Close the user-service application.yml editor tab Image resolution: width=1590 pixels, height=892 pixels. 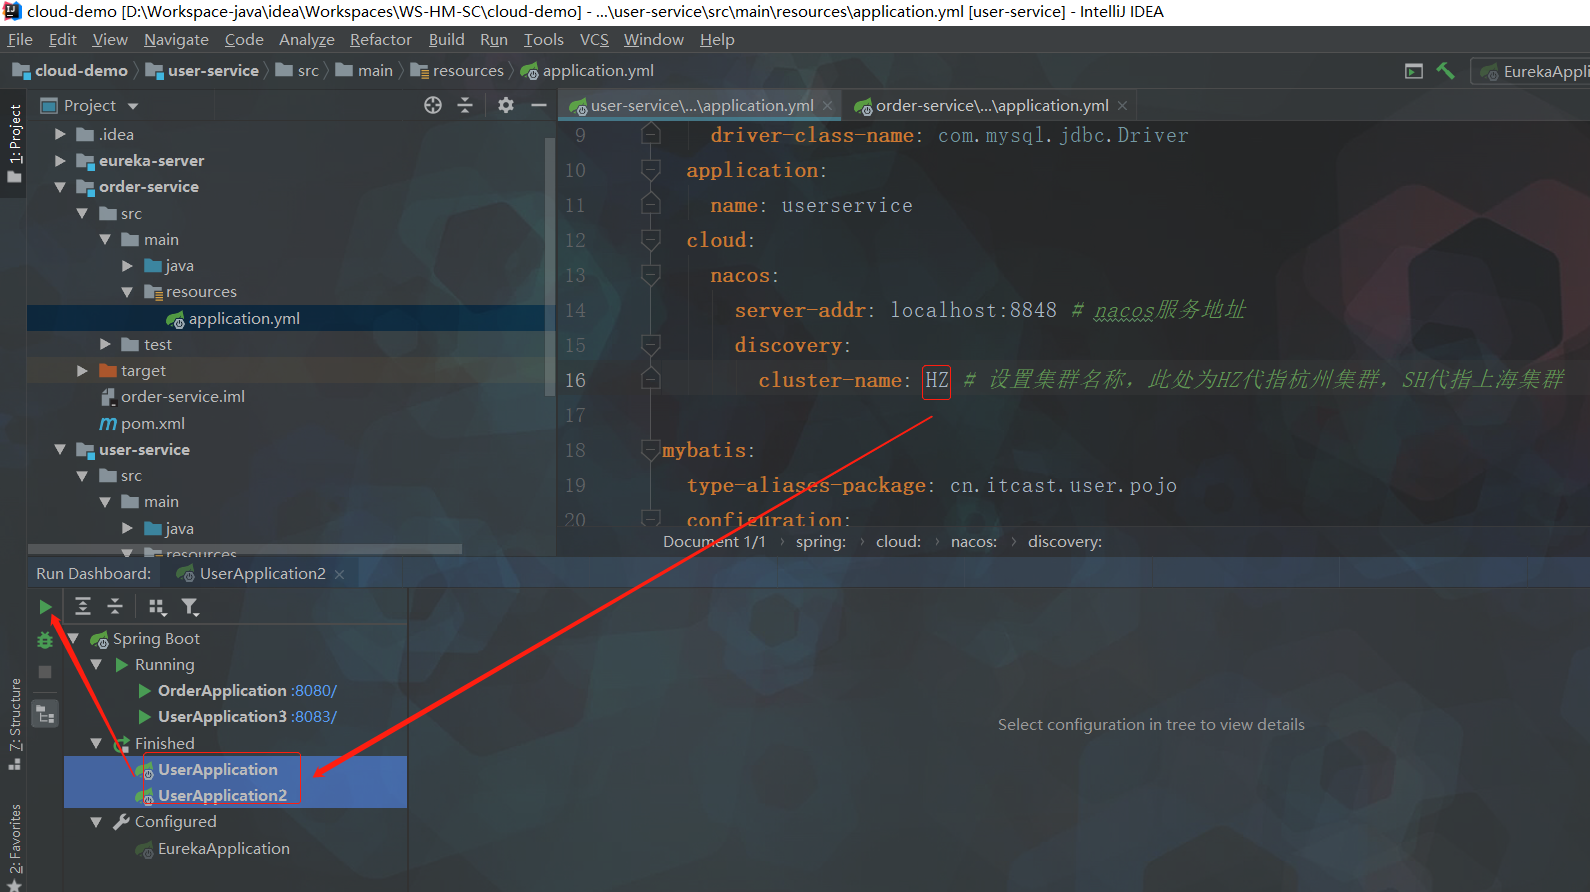pos(827,105)
